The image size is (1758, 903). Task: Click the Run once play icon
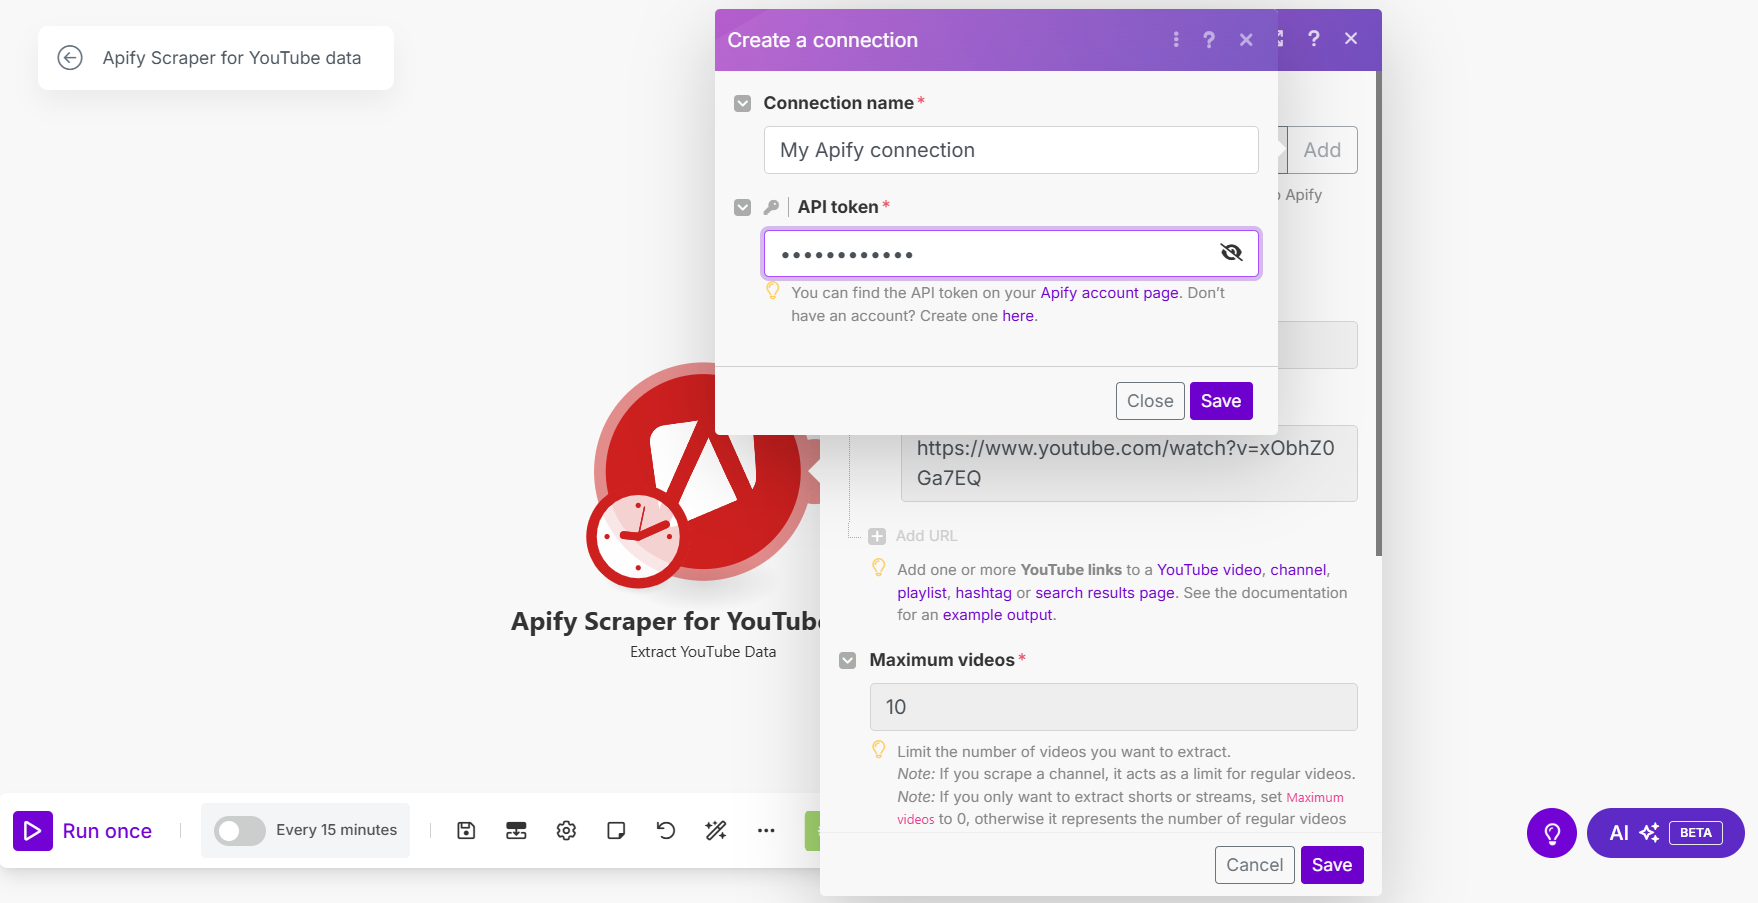(x=33, y=830)
